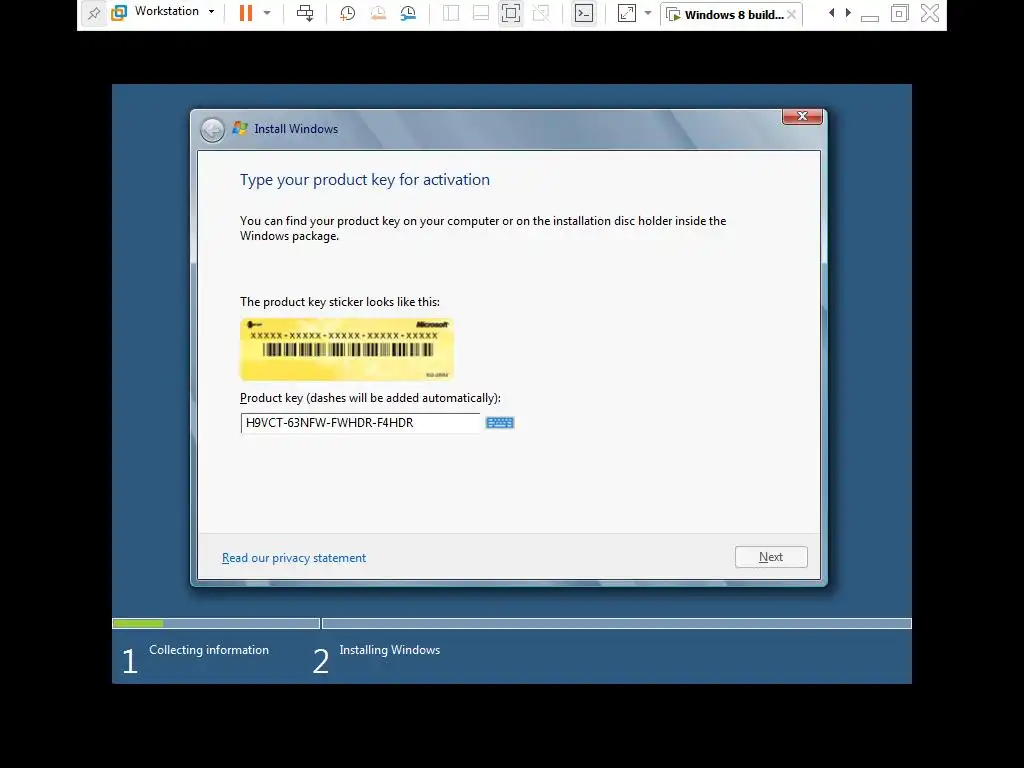The image size is (1024, 768).
Task: Send Ctrl+Alt+Del to the guest
Action: tap(305, 12)
